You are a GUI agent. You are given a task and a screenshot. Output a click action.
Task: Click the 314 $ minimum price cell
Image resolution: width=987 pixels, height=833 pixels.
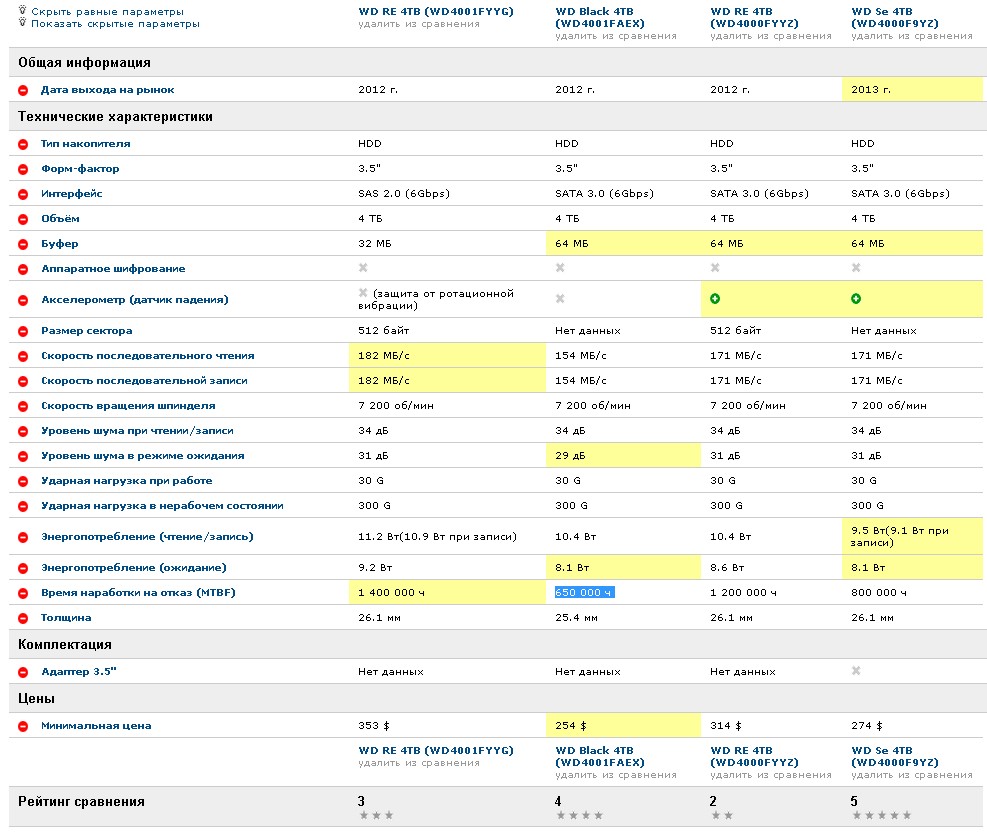pos(726,726)
